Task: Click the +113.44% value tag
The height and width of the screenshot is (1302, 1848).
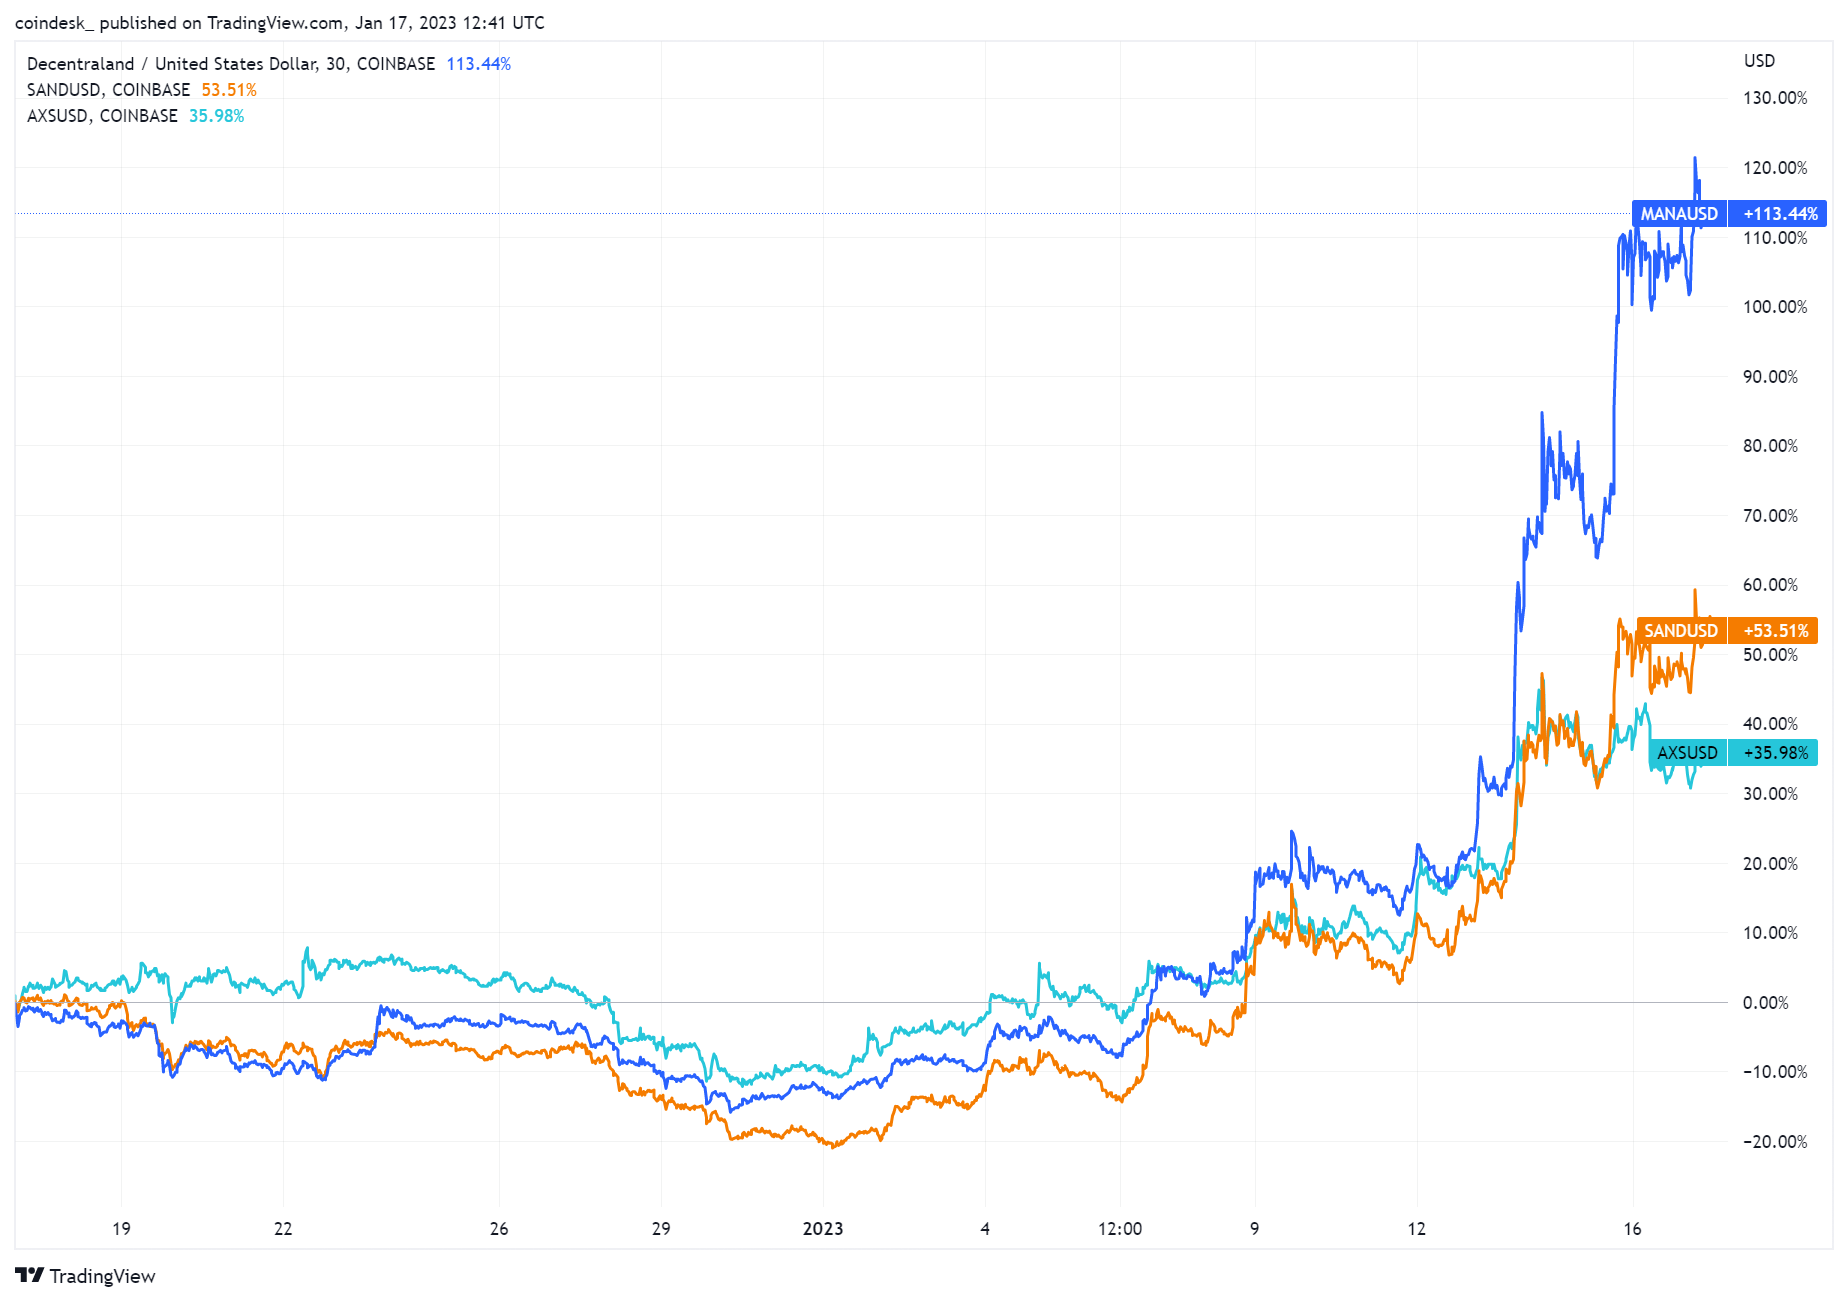Action: pyautogui.click(x=1780, y=214)
